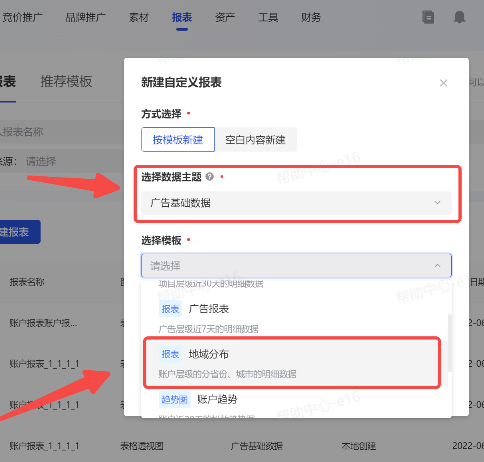Click the help icon beside 选择数据主题
This screenshot has width=484, height=462.
[210, 177]
